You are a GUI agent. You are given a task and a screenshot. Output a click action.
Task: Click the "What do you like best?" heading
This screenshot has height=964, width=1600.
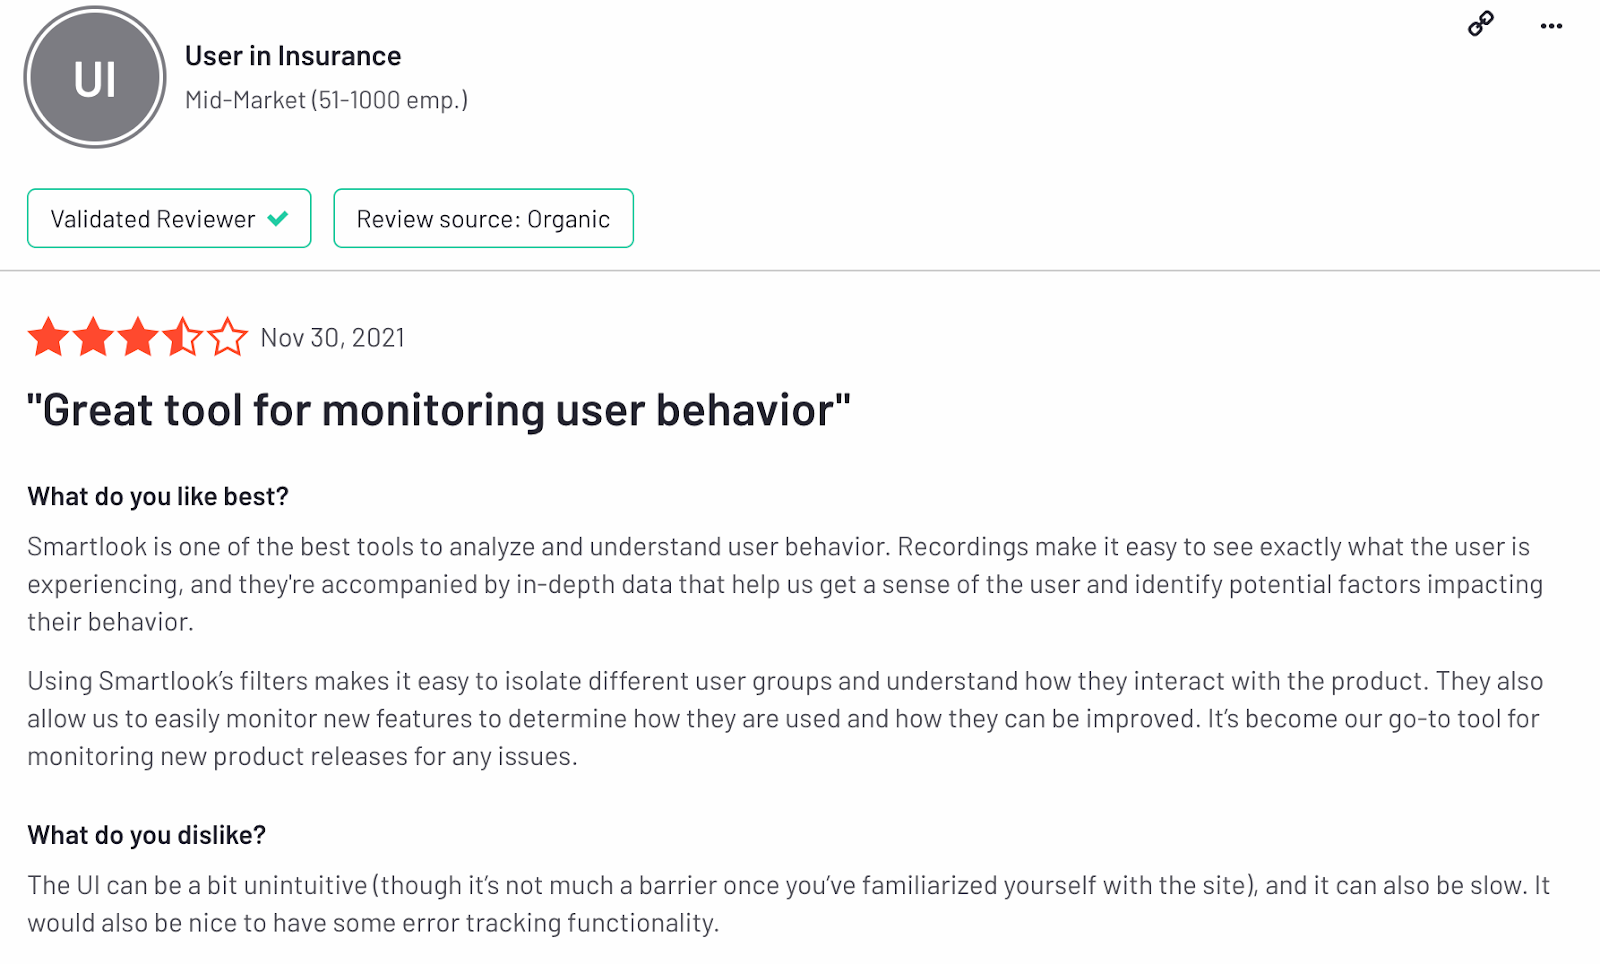tap(158, 496)
